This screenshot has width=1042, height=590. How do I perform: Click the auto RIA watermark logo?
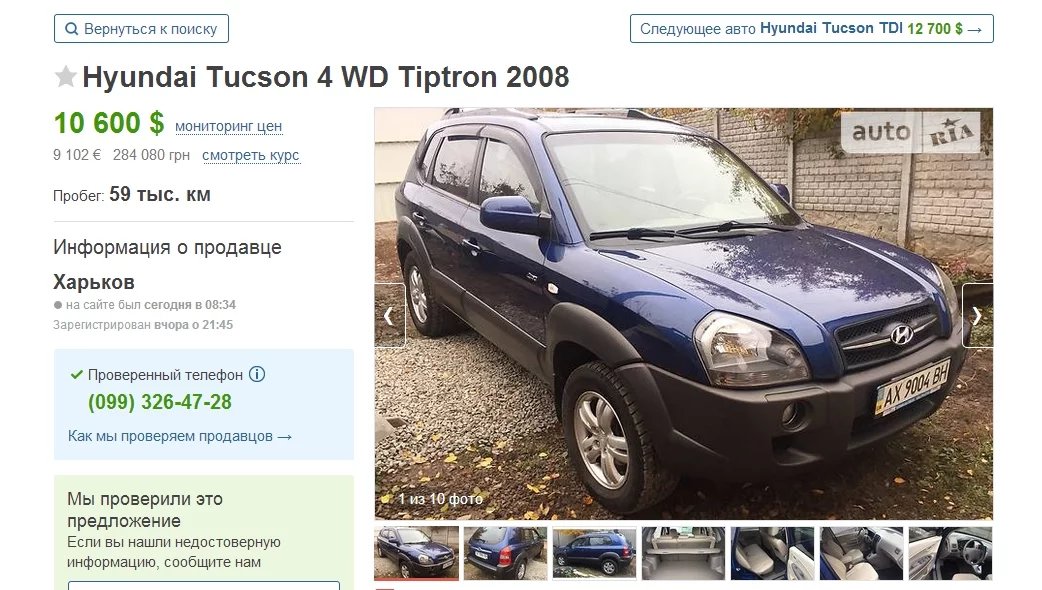point(910,132)
